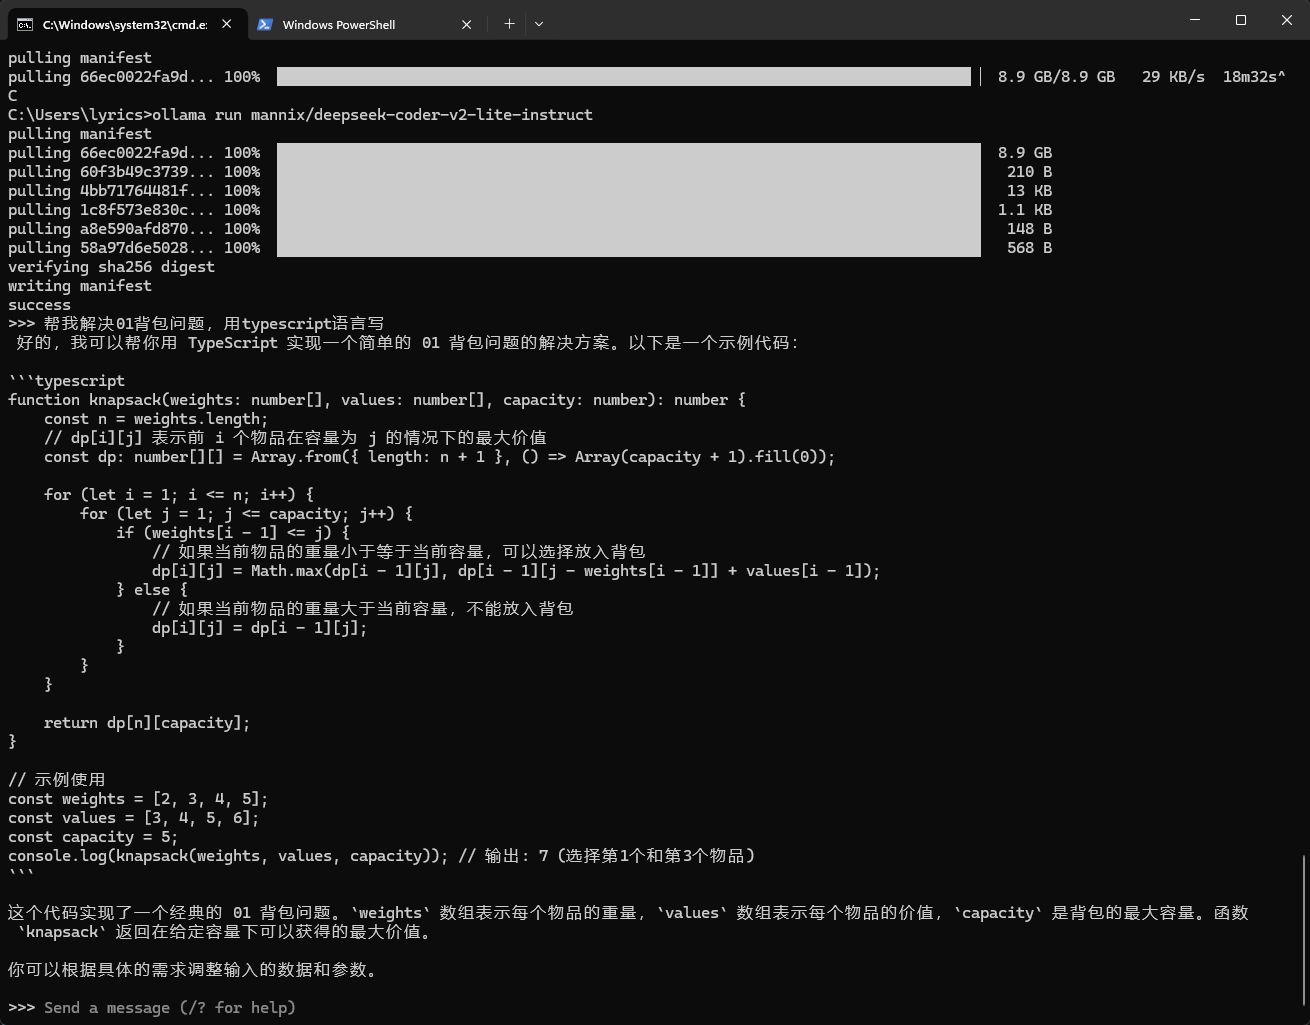
Task: Click the "return dp[n][capacity];" code line
Action: [x=147, y=723]
